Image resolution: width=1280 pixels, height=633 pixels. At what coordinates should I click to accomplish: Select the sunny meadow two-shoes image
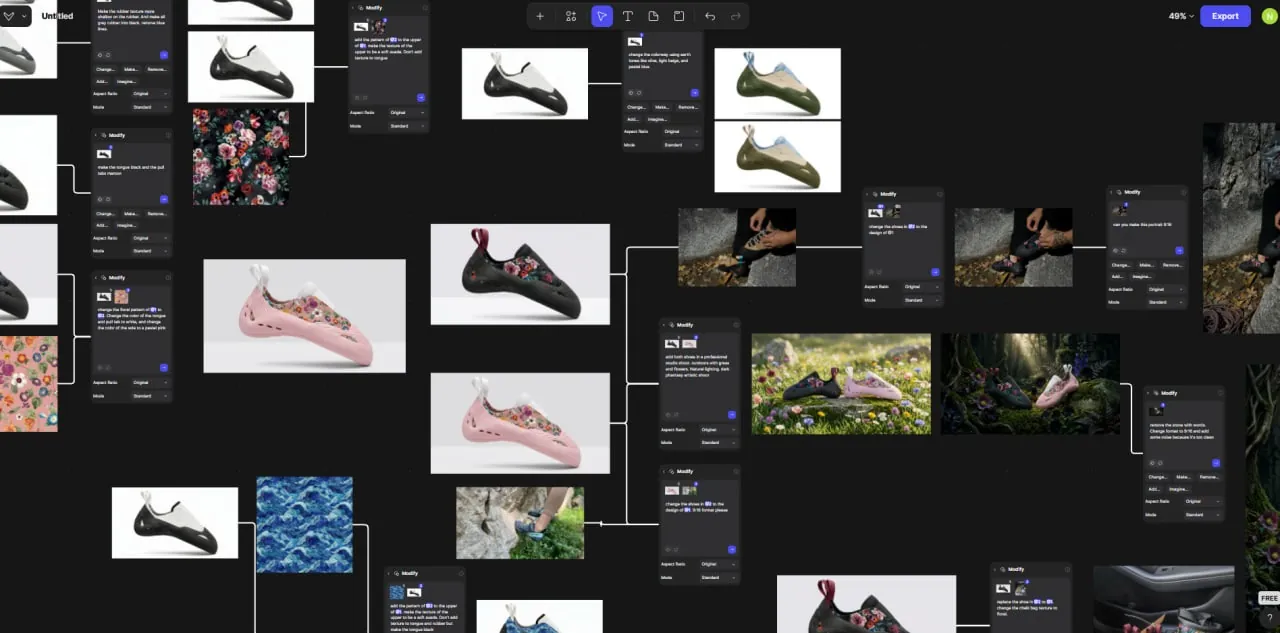tap(841, 384)
